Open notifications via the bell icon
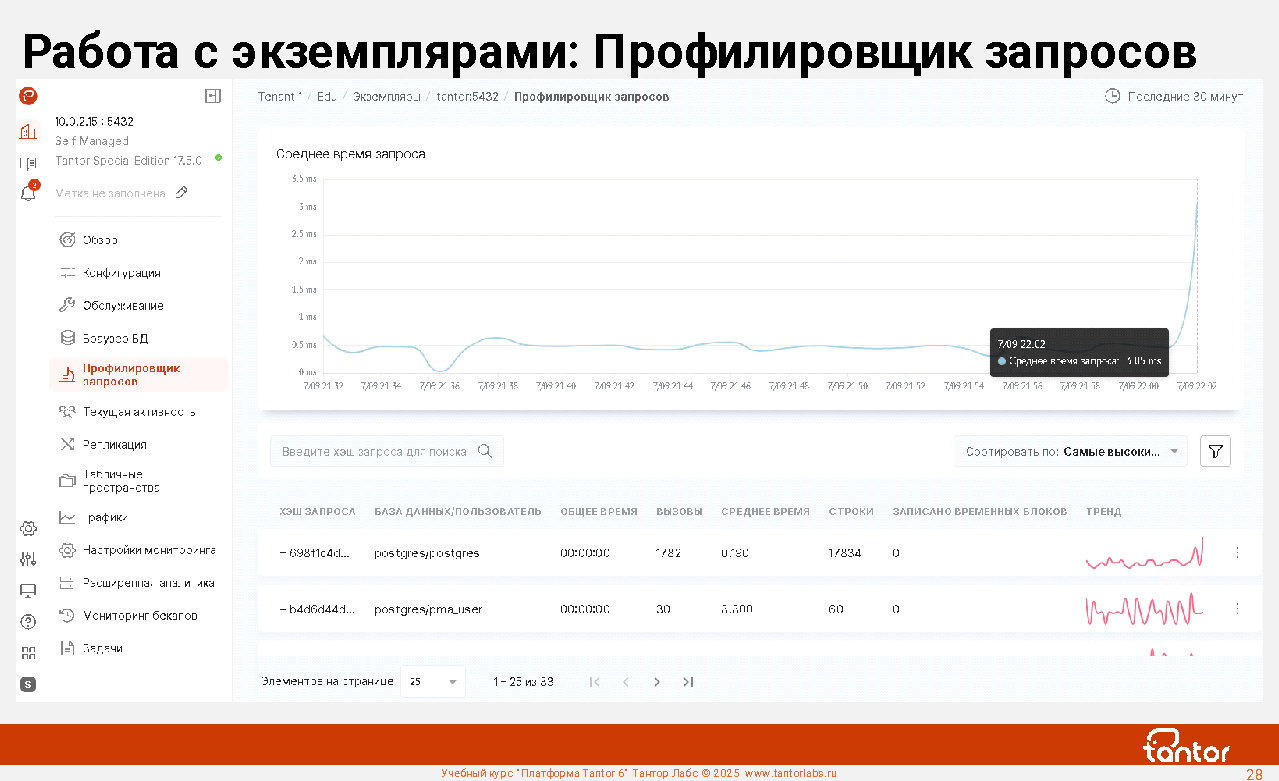The width and height of the screenshot is (1279, 781). 28,193
